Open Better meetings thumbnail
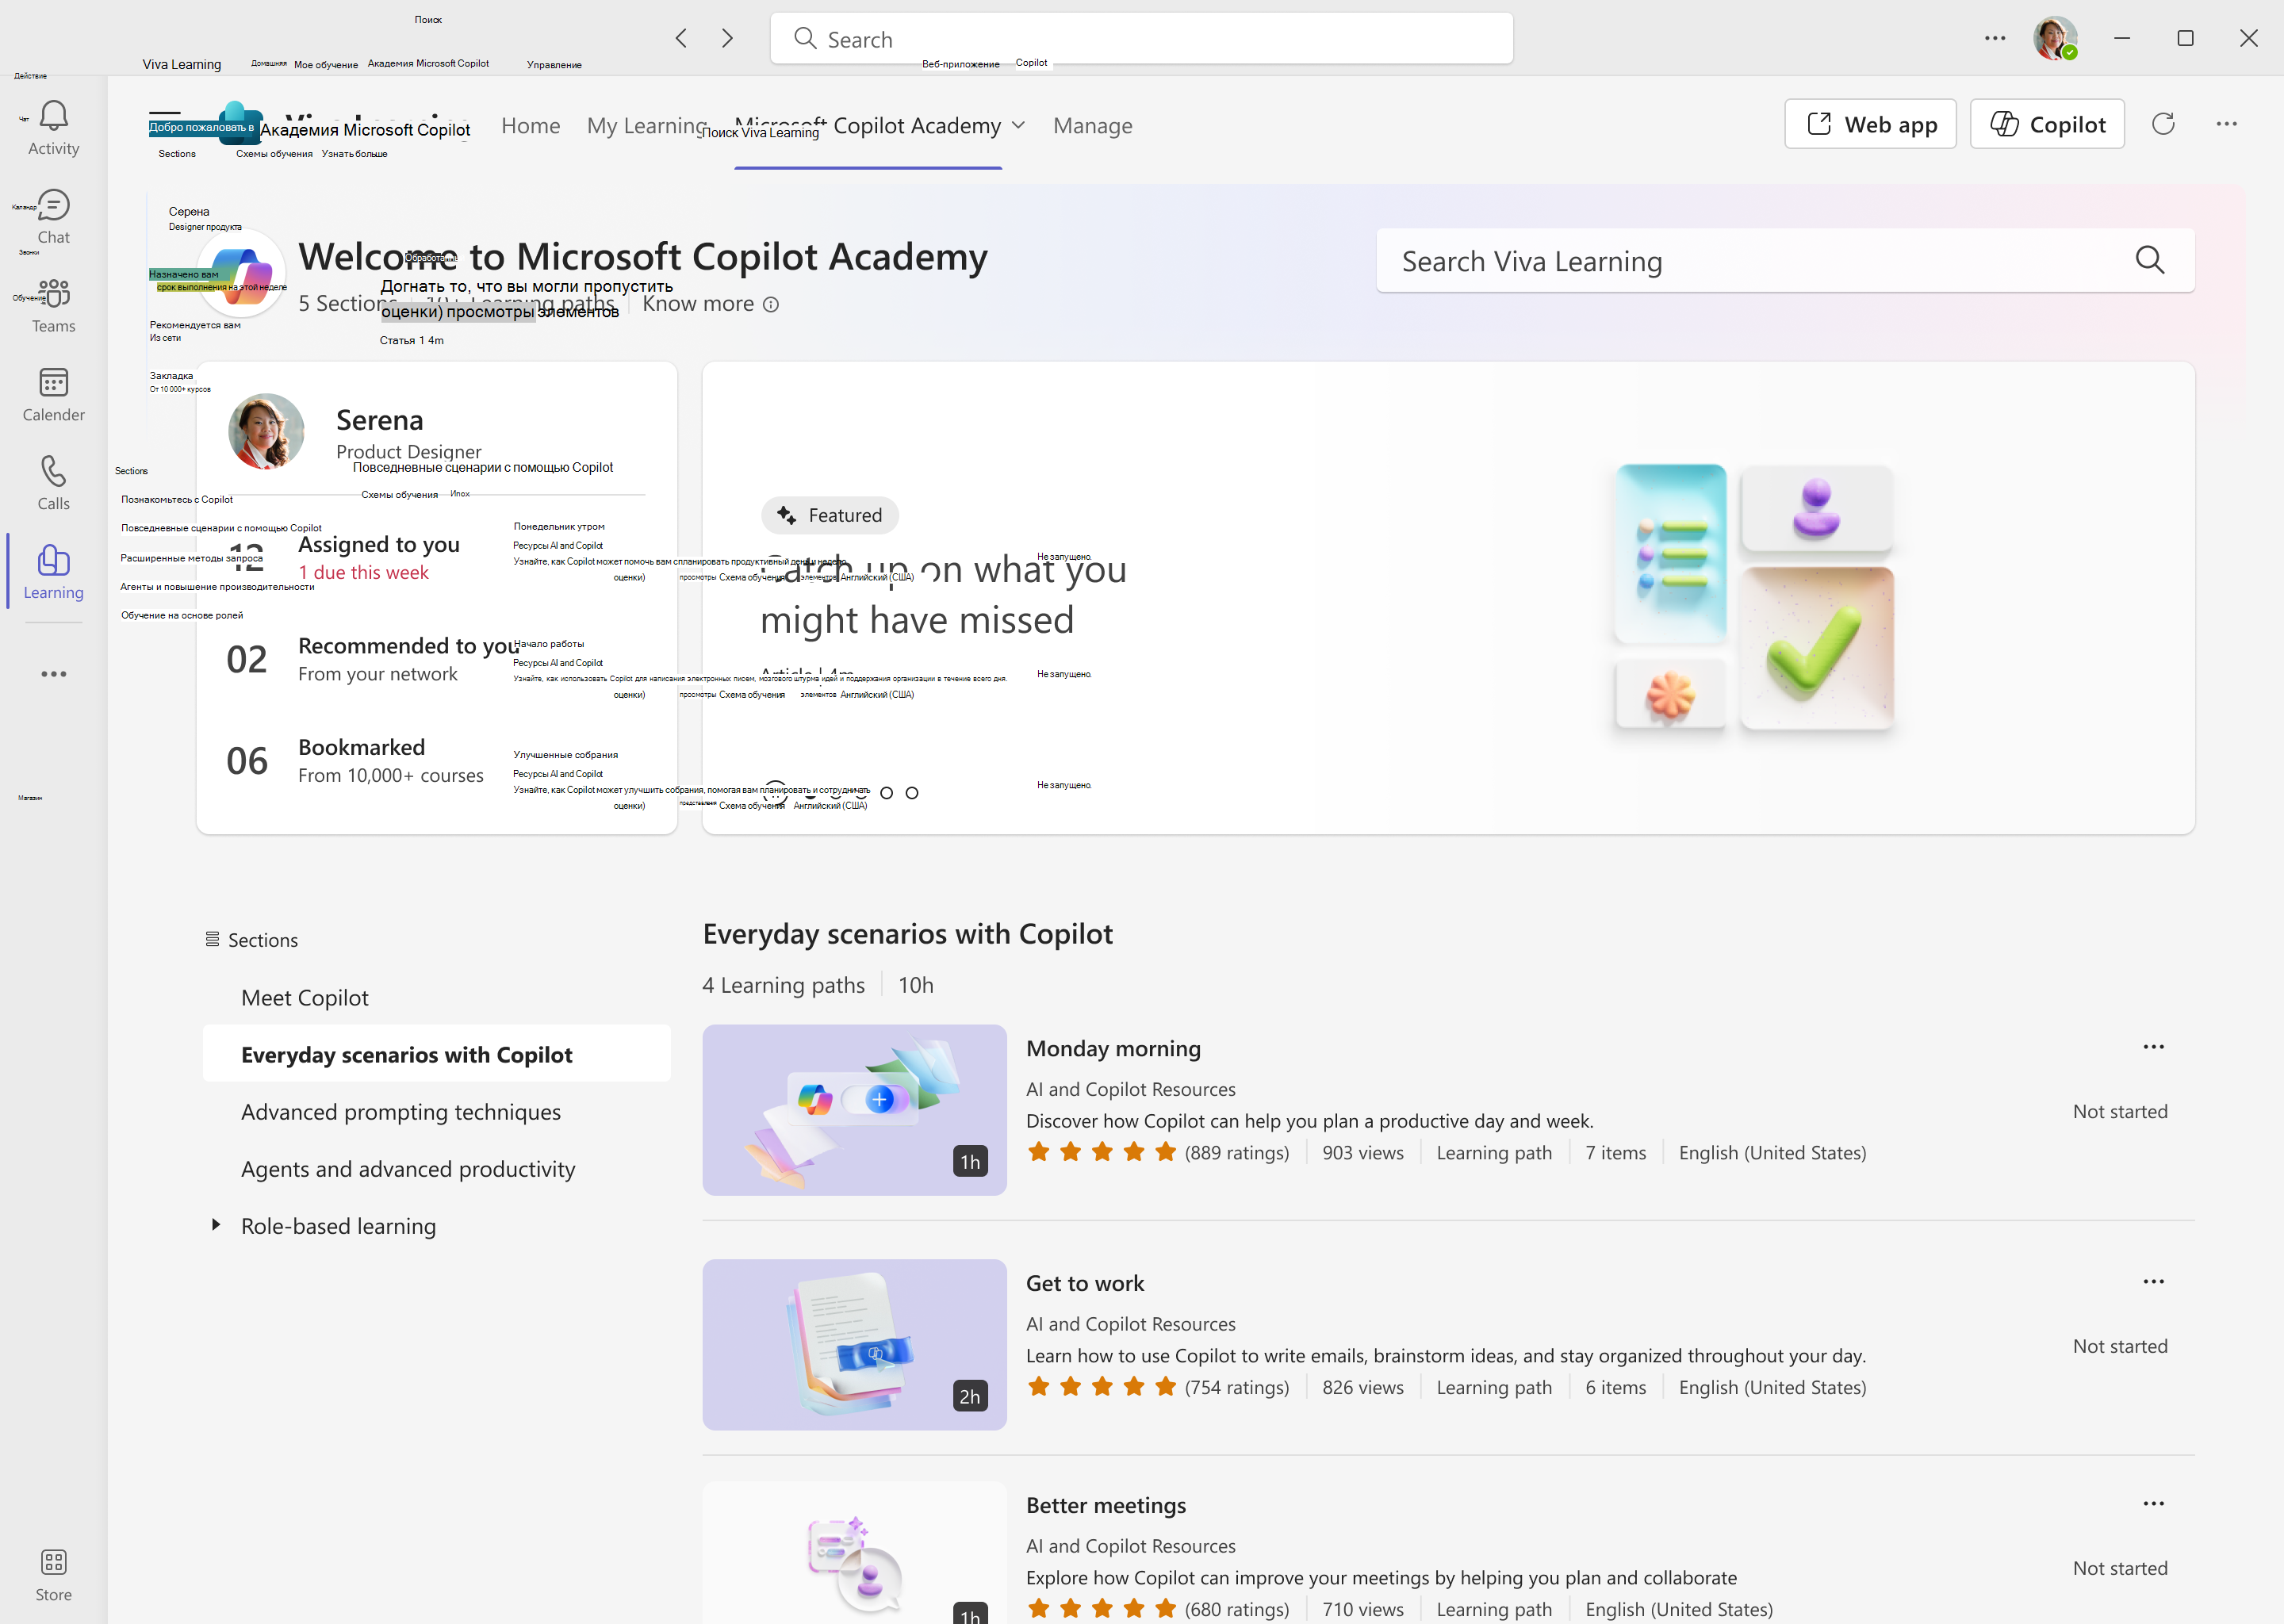The height and width of the screenshot is (1624, 2284). 854,1553
